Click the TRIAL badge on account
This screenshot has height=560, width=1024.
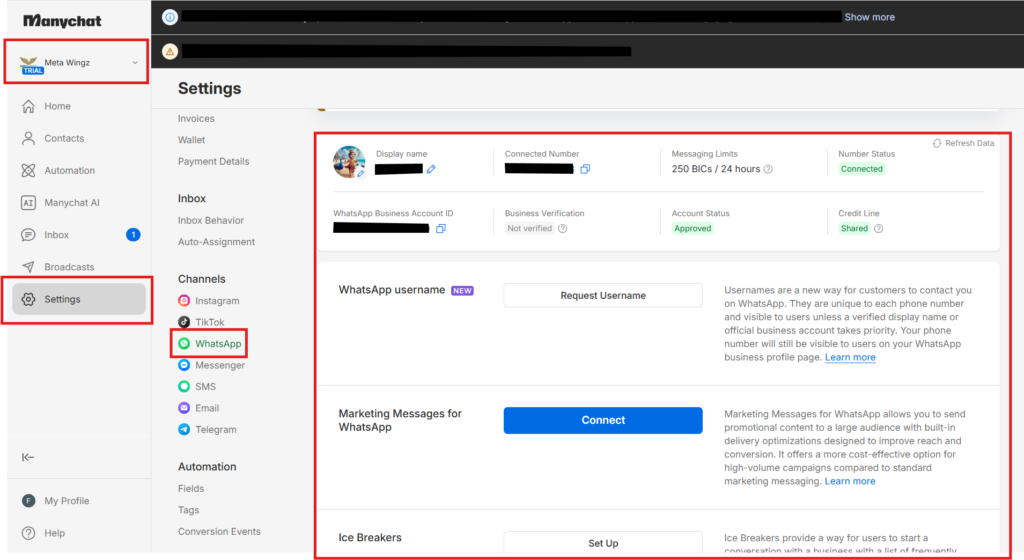click(x=33, y=70)
